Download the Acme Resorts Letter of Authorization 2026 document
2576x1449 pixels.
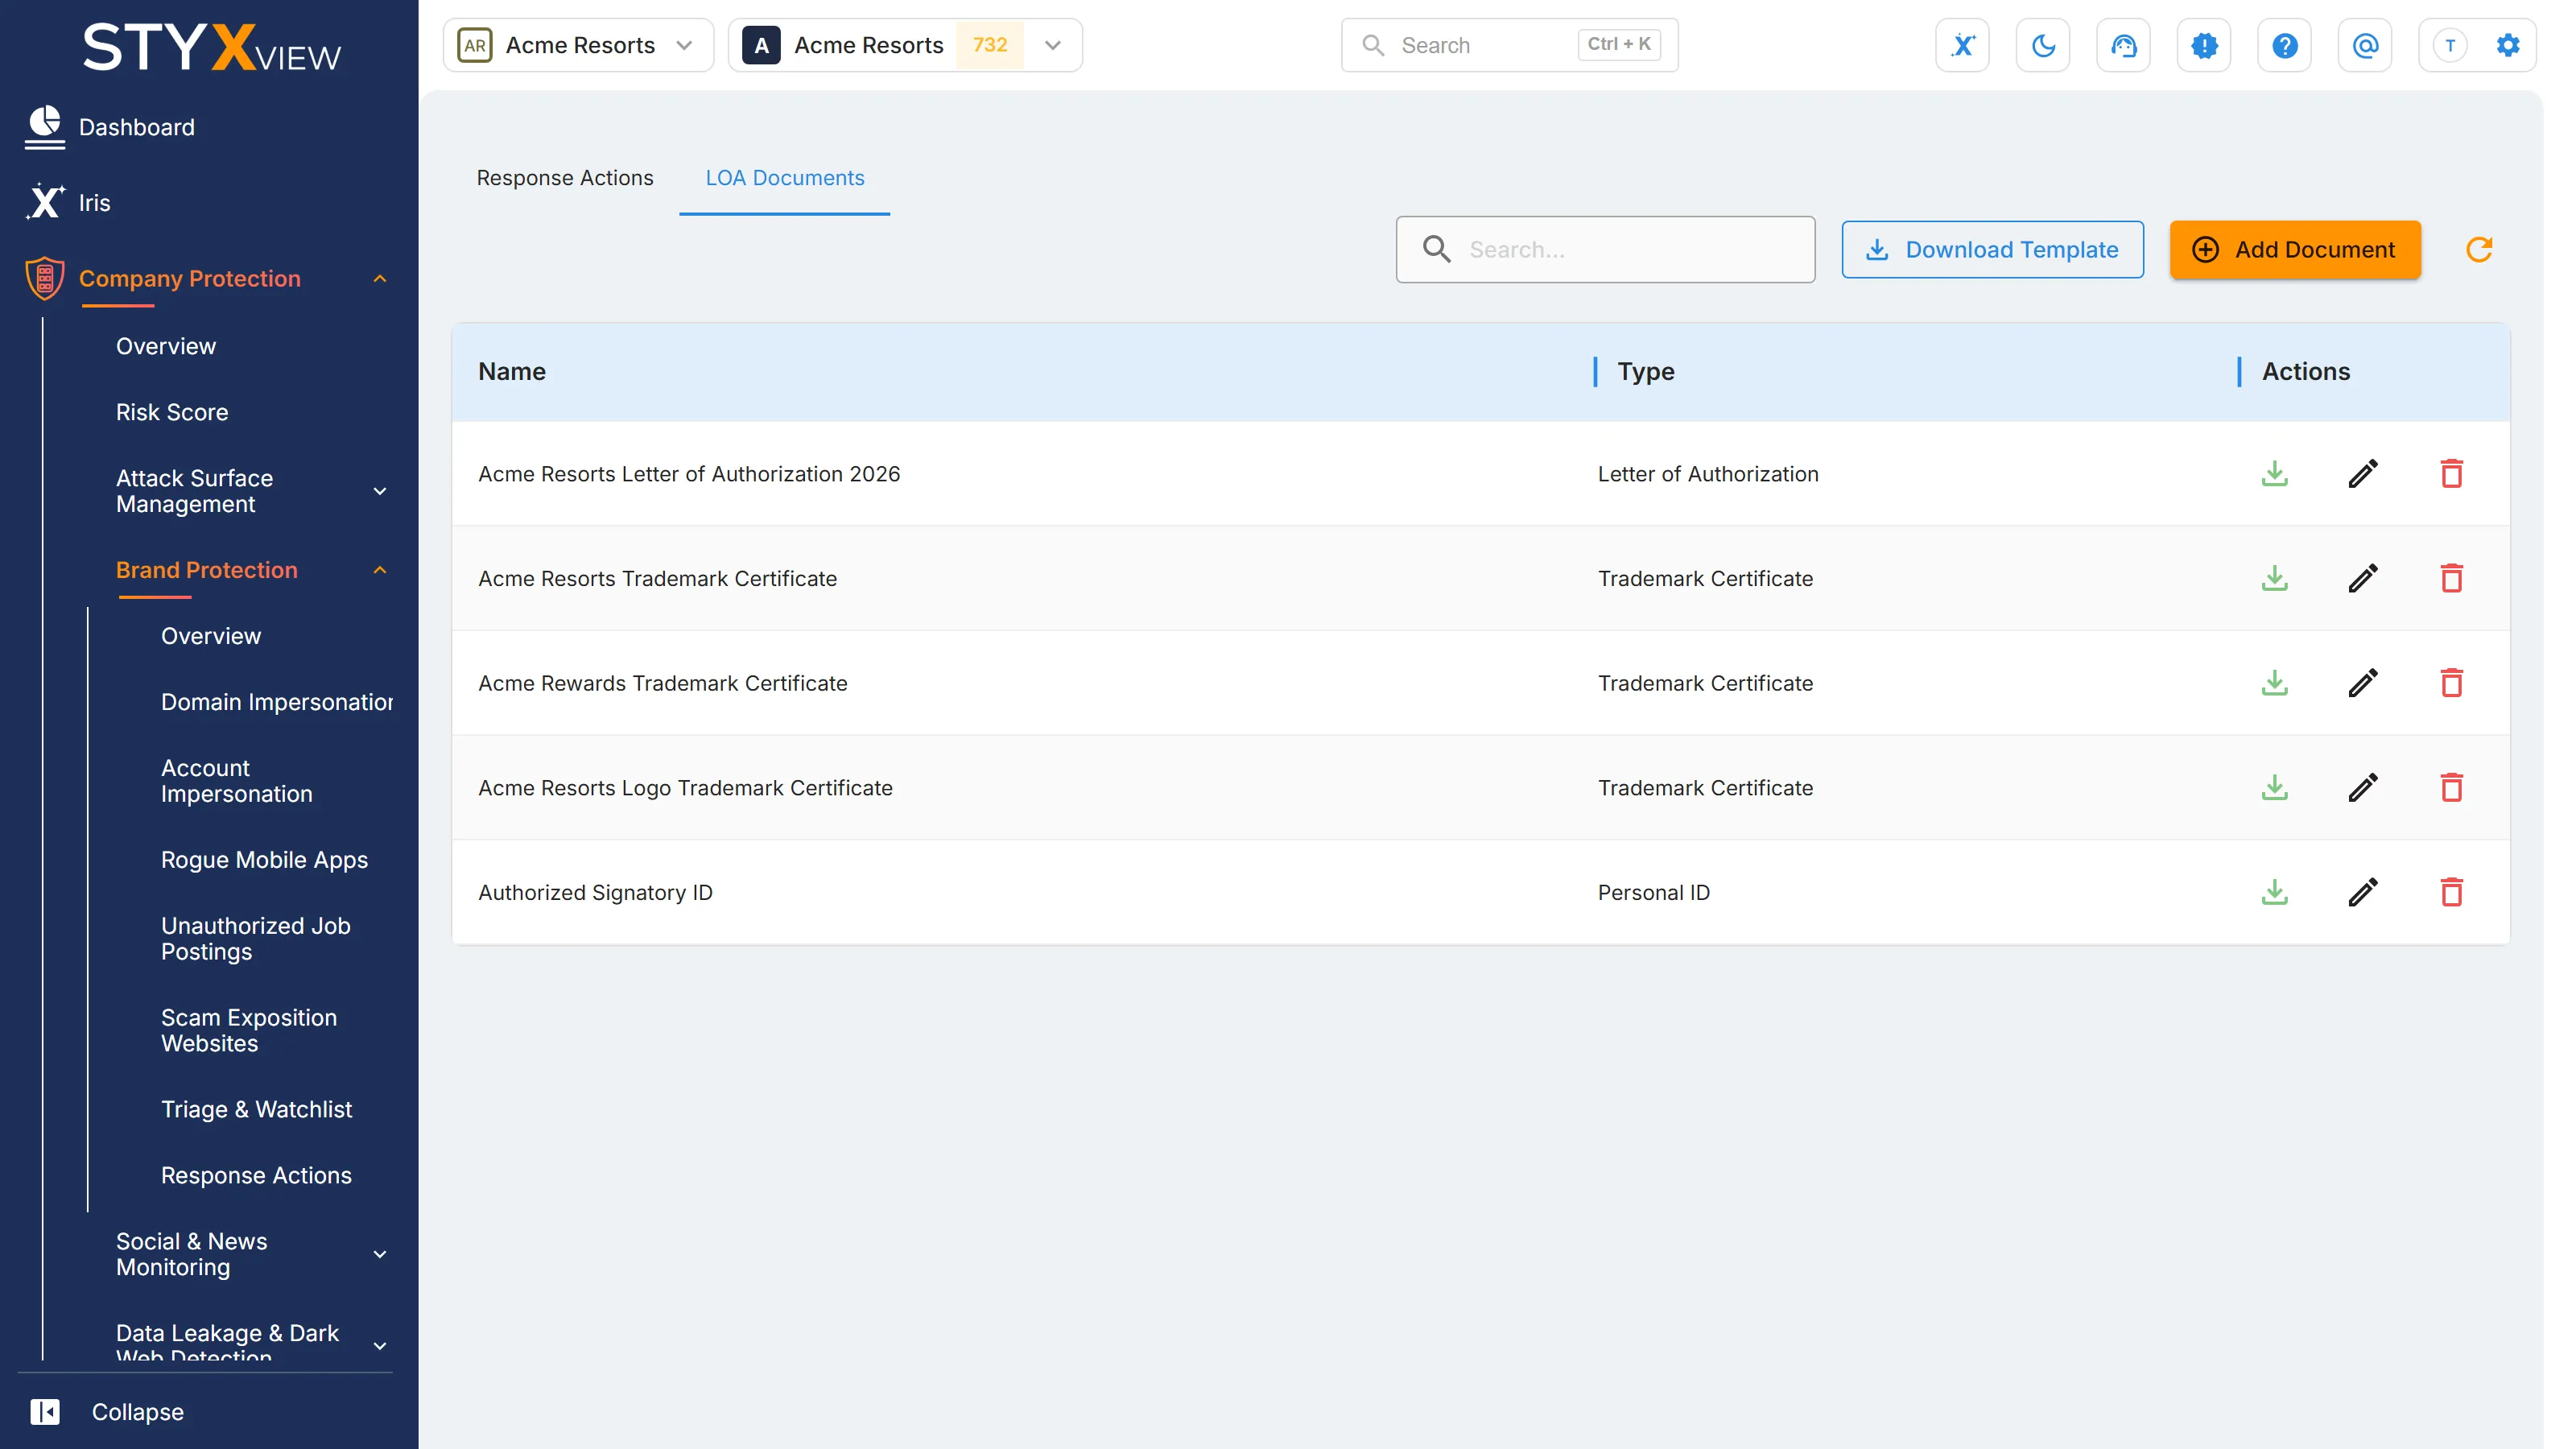click(x=2274, y=473)
